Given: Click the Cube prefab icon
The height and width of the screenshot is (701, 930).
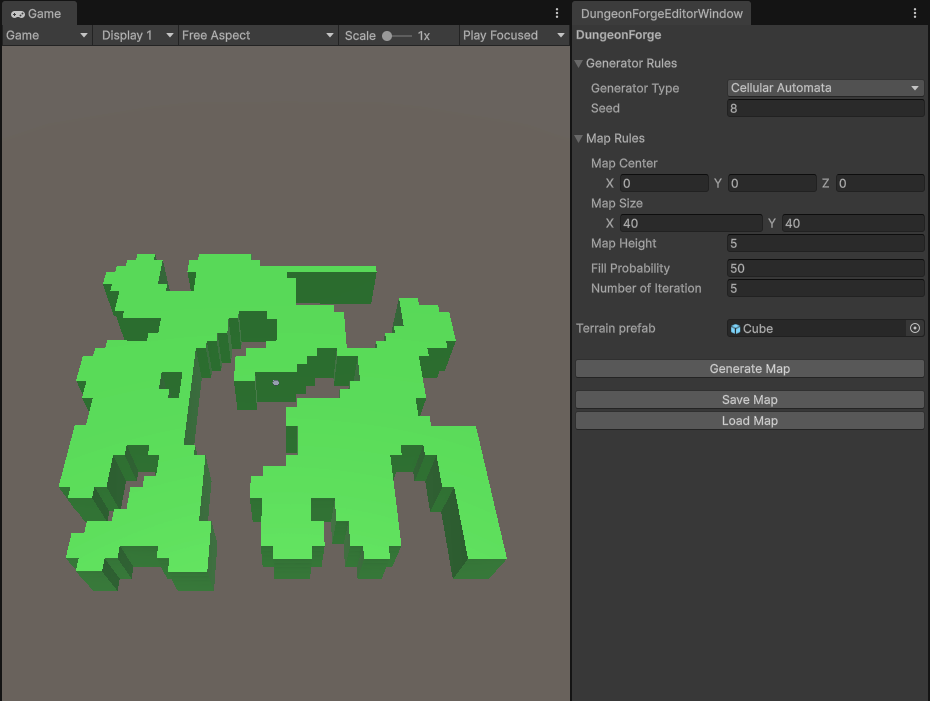Looking at the screenshot, I should 736,329.
